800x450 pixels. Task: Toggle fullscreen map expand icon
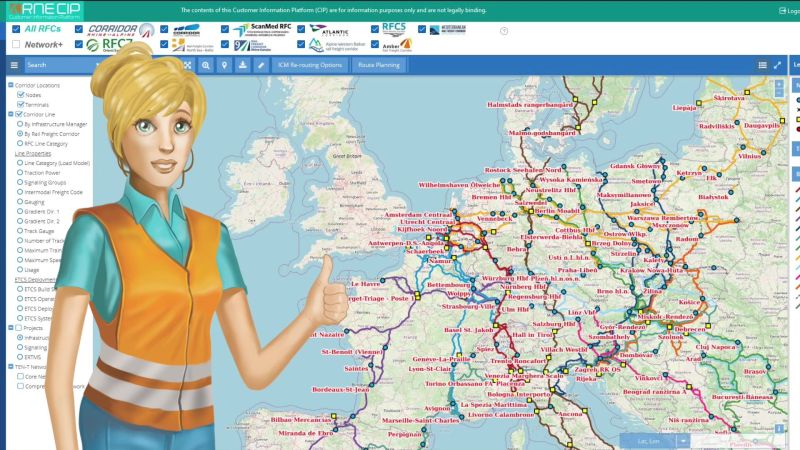(x=778, y=65)
